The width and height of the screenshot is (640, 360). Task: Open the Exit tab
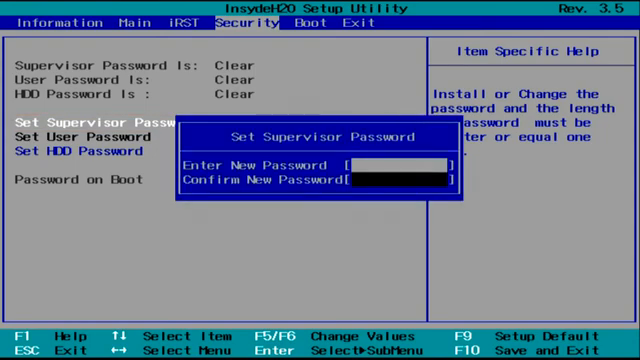click(358, 23)
